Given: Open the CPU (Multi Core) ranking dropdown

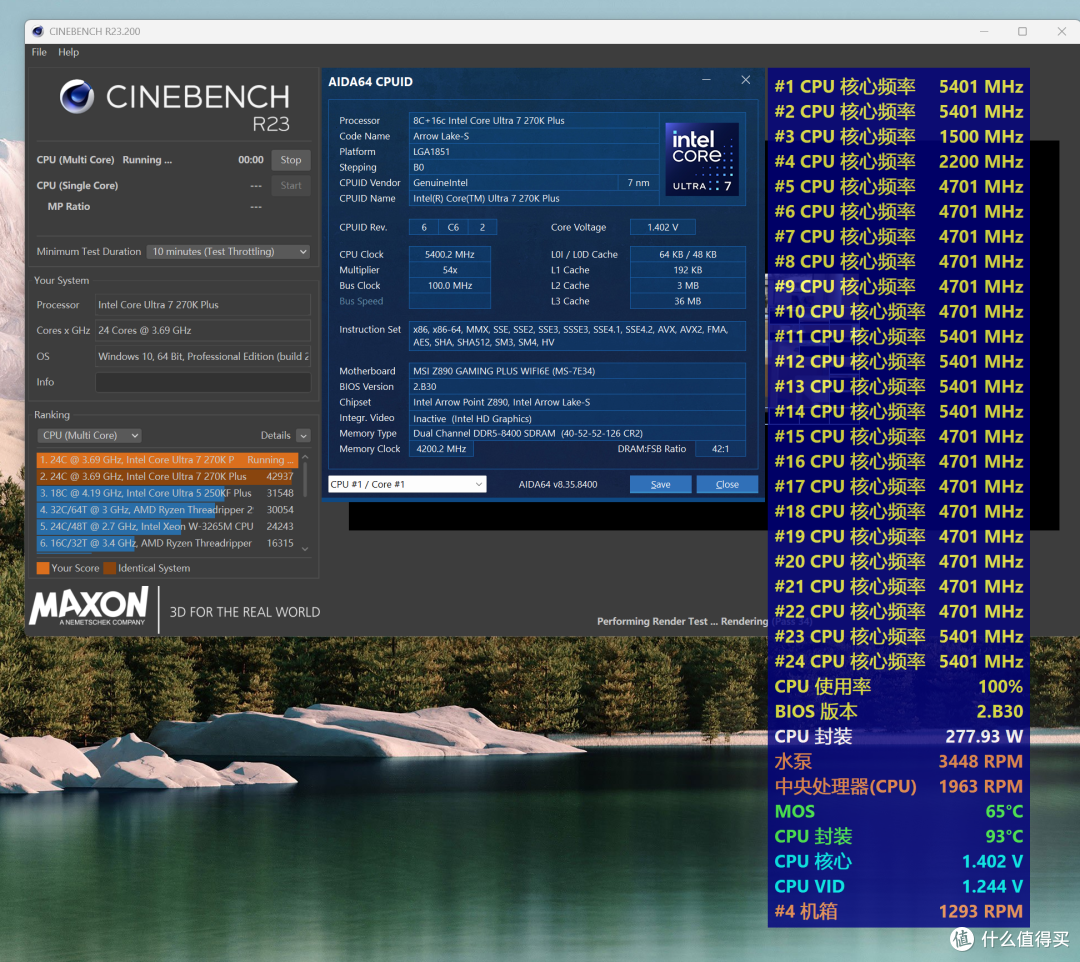Looking at the screenshot, I should click(89, 435).
